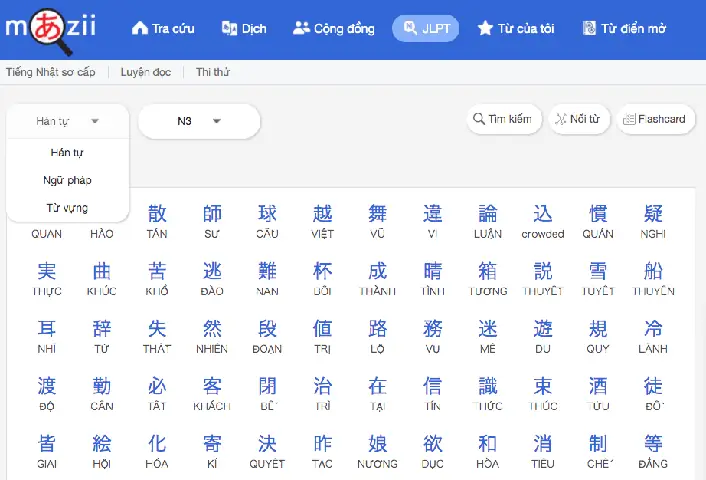Screen dimensions: 706x480
Task: Click the Tìm kiếm magnifier icon
Action: click(x=479, y=119)
